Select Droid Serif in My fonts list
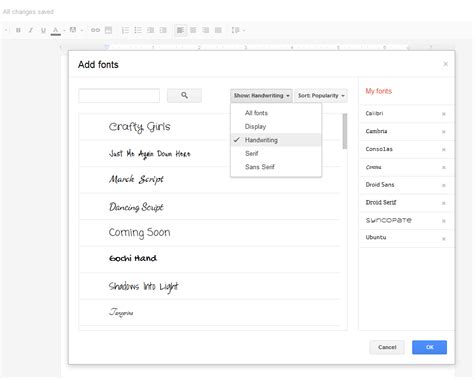This screenshot has width=474, height=379. pos(381,202)
